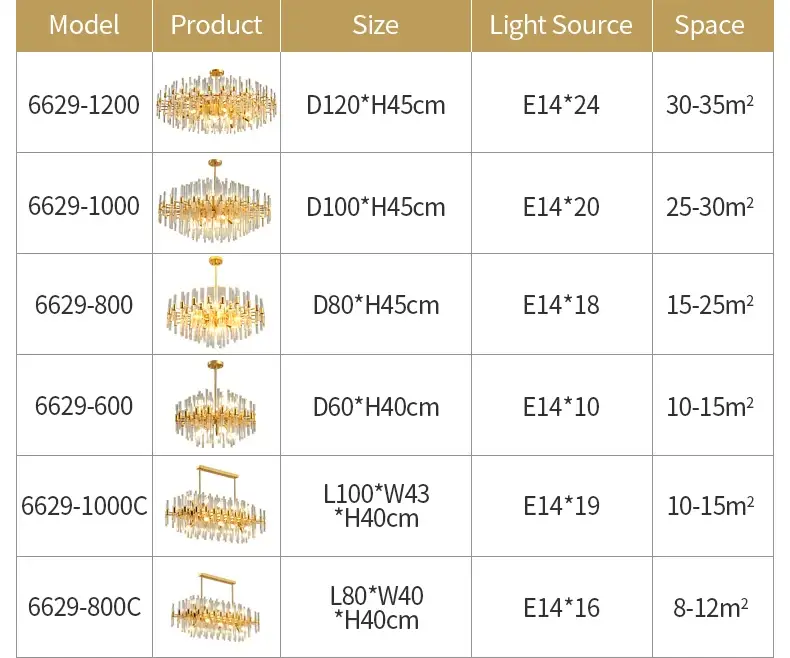The height and width of the screenshot is (658, 790).
Task: Click space value 30-35m²
Action: pos(710,105)
